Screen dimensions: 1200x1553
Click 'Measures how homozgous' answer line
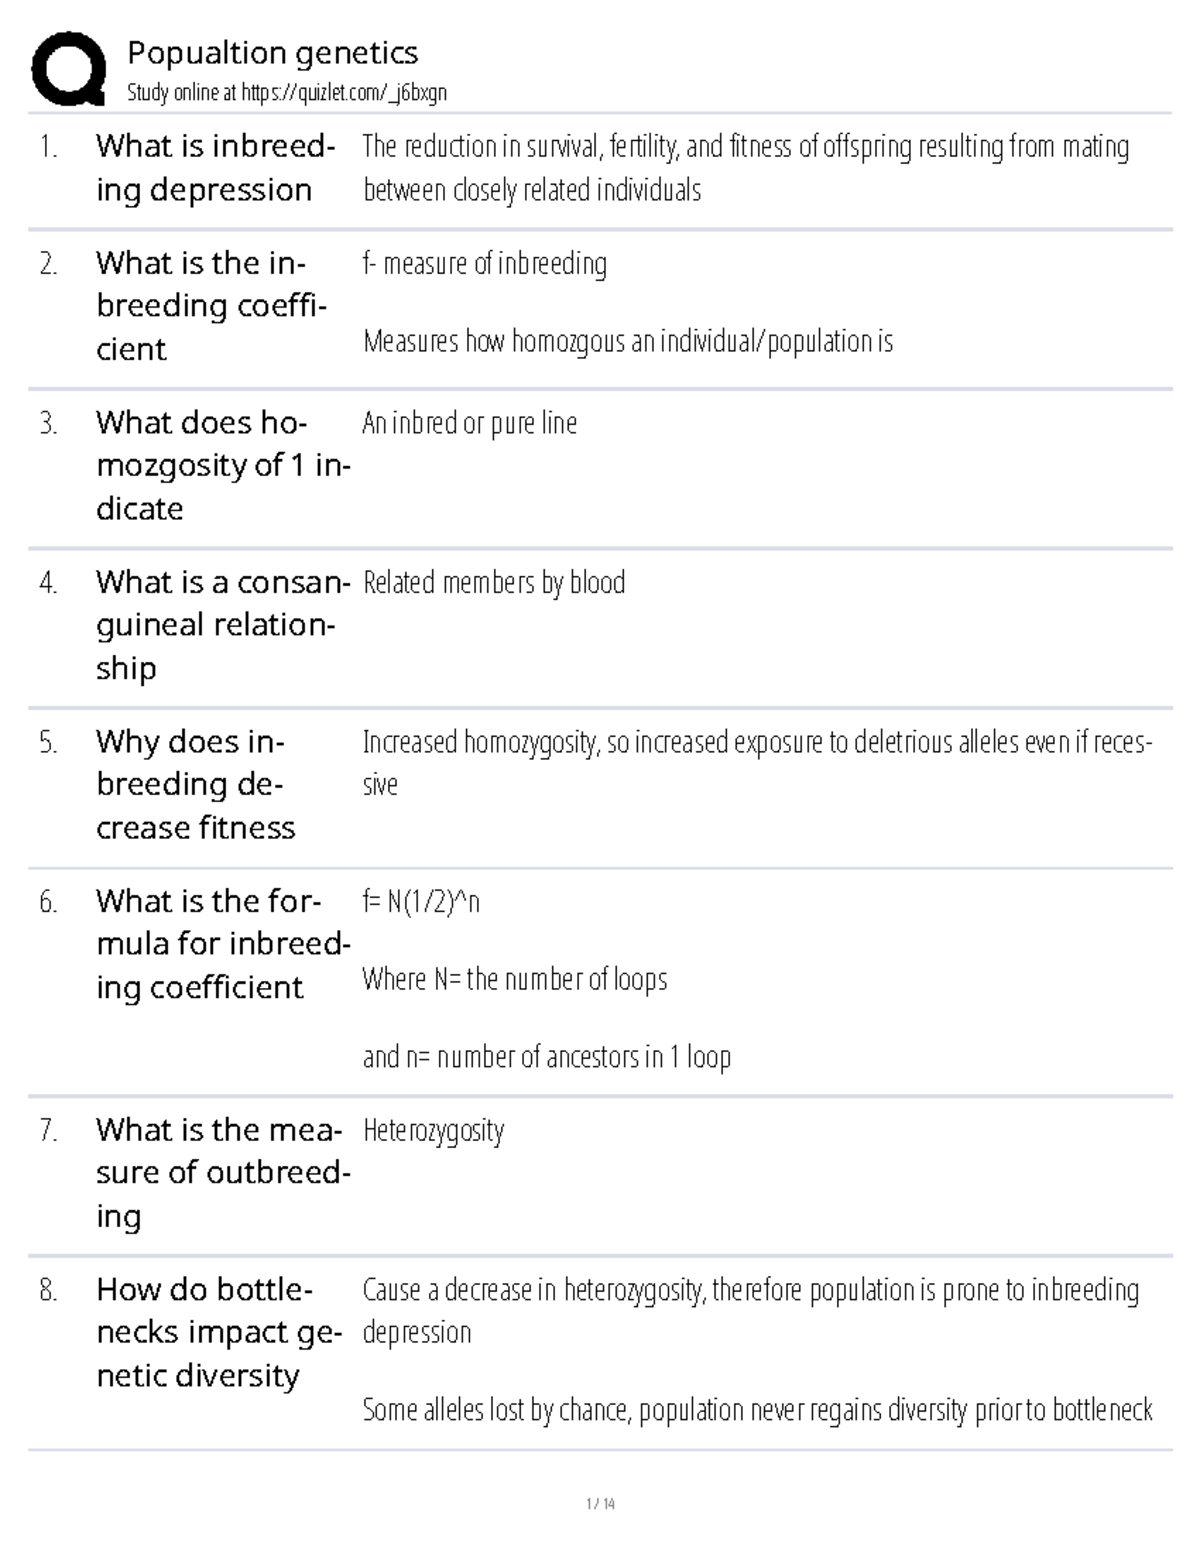627,342
